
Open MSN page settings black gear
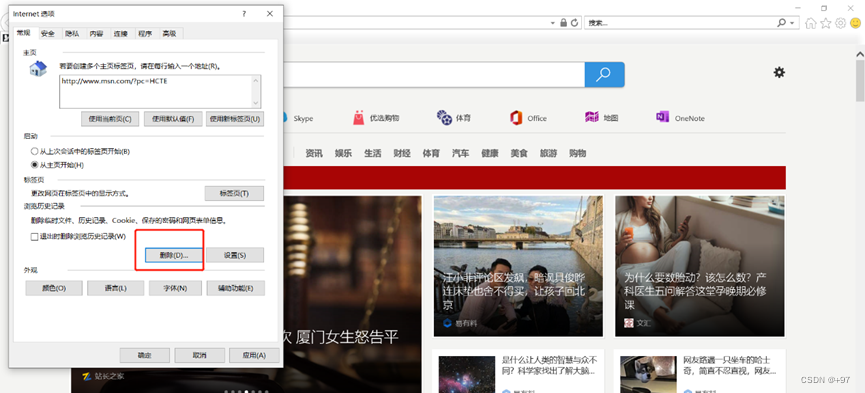tap(779, 72)
